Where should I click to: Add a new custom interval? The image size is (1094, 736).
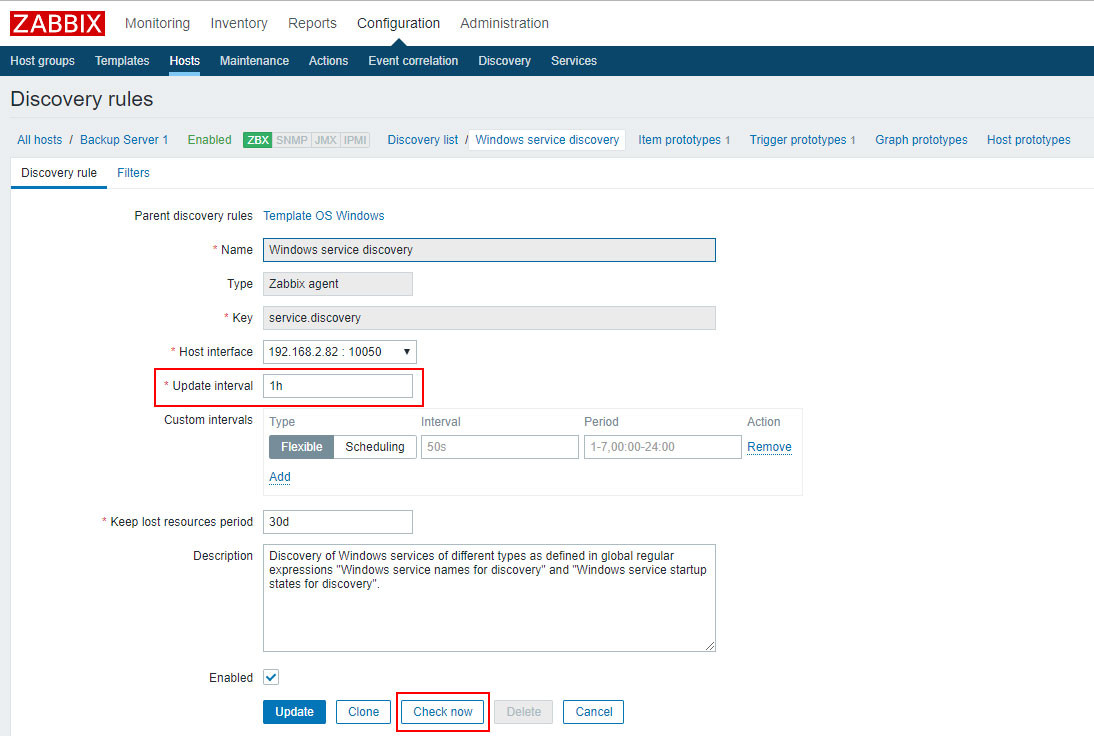pos(280,476)
